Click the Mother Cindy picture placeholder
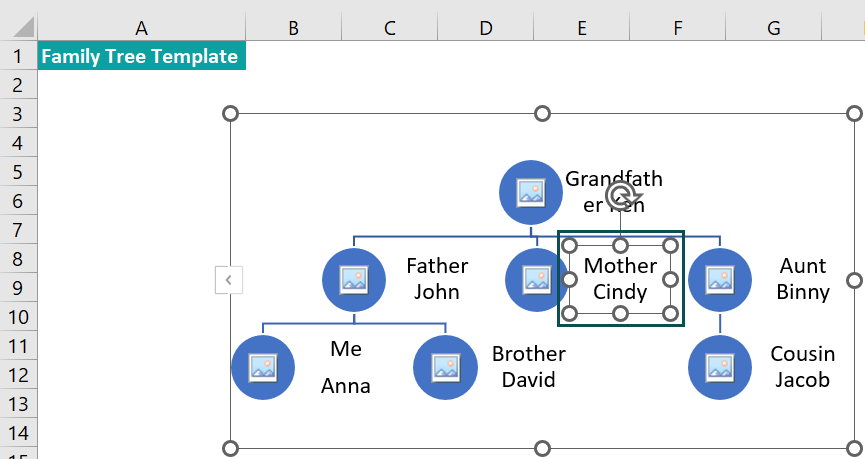This screenshot has width=865, height=459. 536,280
